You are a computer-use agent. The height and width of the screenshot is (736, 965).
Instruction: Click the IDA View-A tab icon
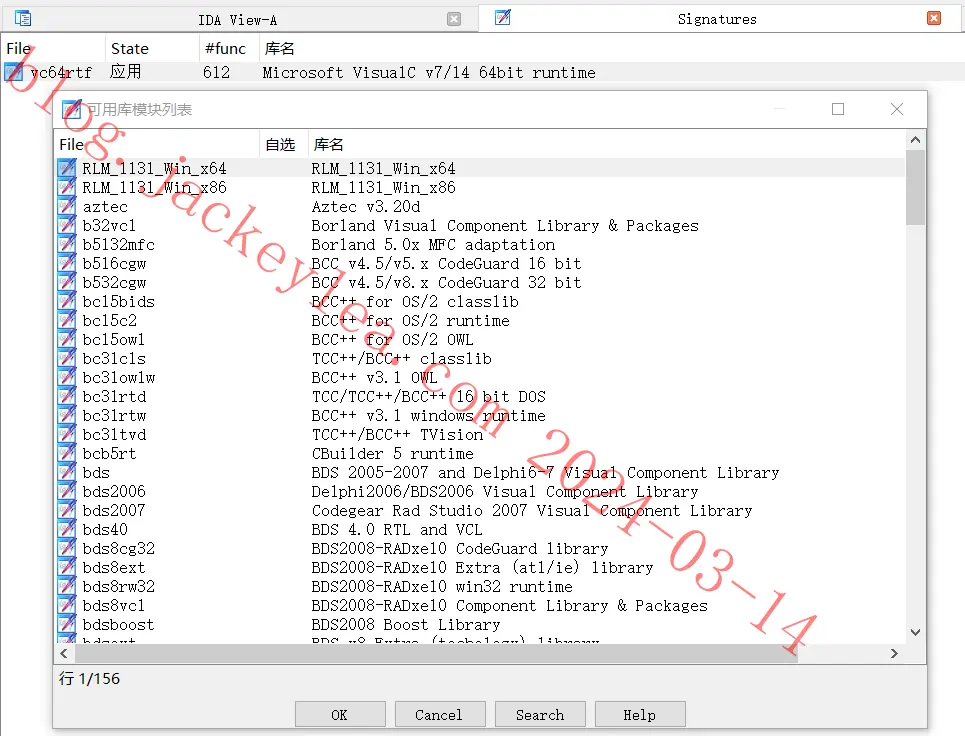[x=23, y=18]
